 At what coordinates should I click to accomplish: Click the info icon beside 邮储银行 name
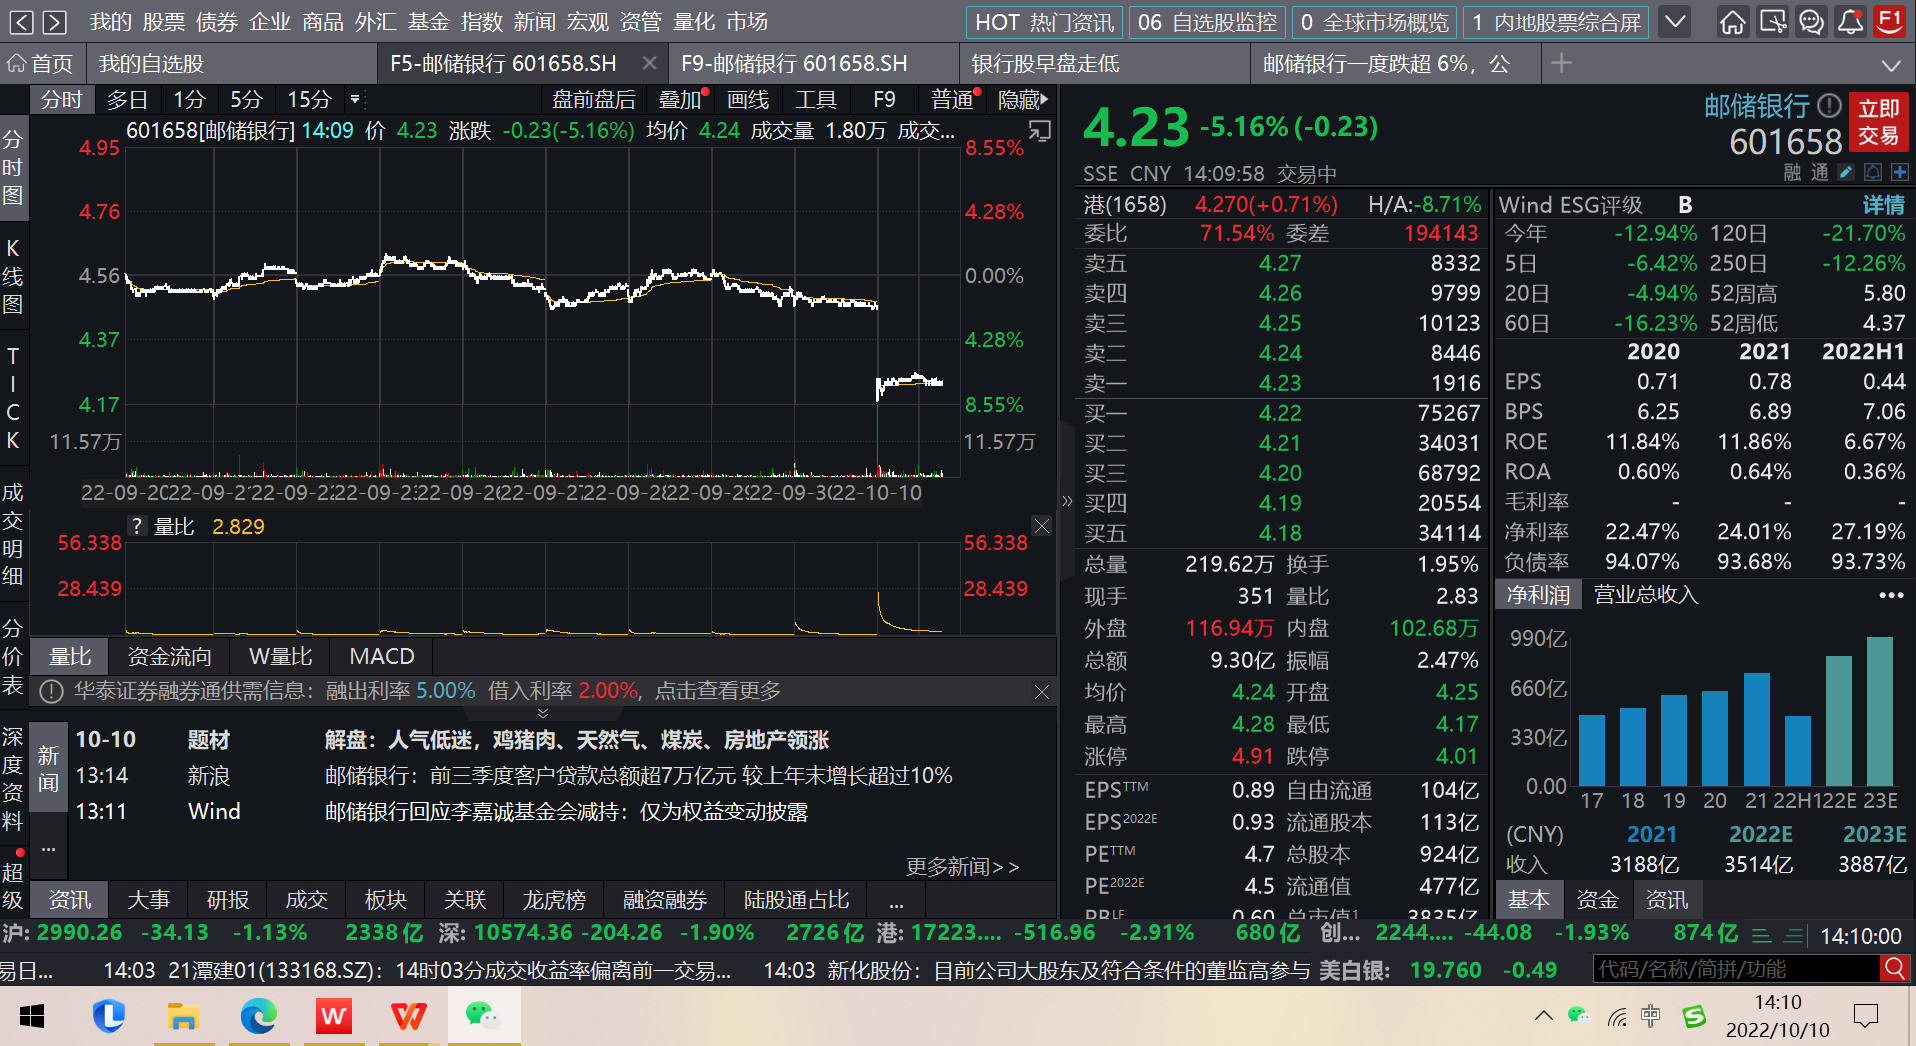coord(1829,105)
